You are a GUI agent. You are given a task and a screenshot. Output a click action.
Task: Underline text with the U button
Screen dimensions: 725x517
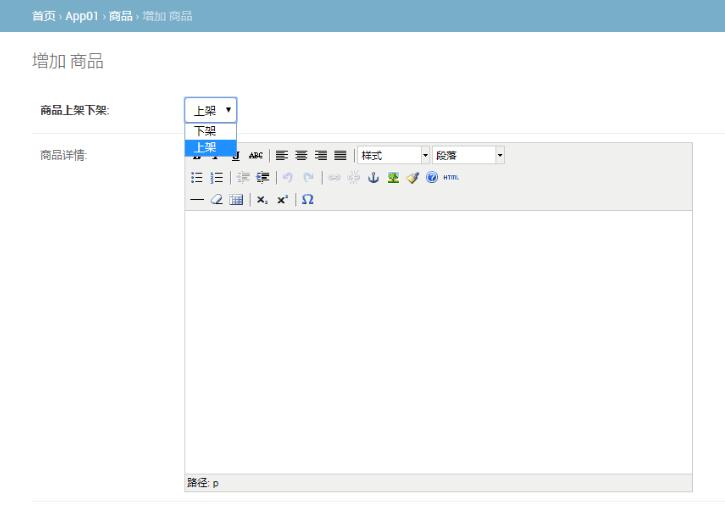236,156
